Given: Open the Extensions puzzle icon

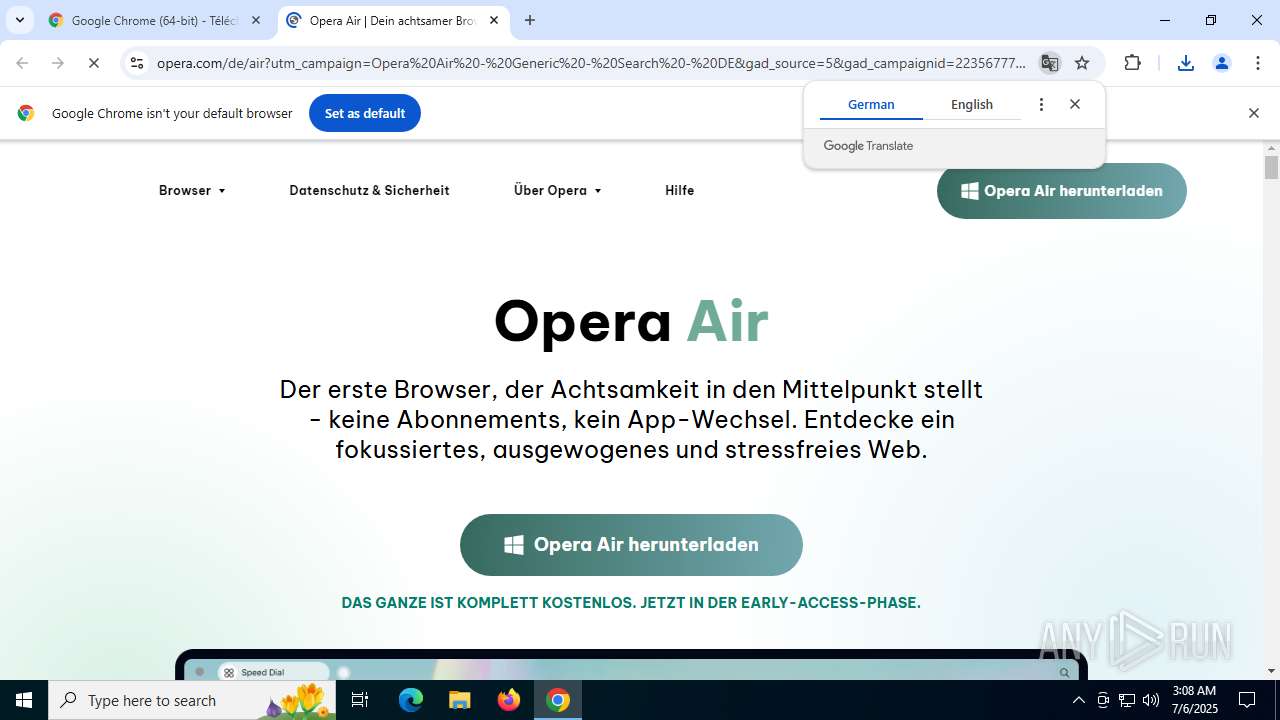Looking at the screenshot, I should click(1132, 63).
